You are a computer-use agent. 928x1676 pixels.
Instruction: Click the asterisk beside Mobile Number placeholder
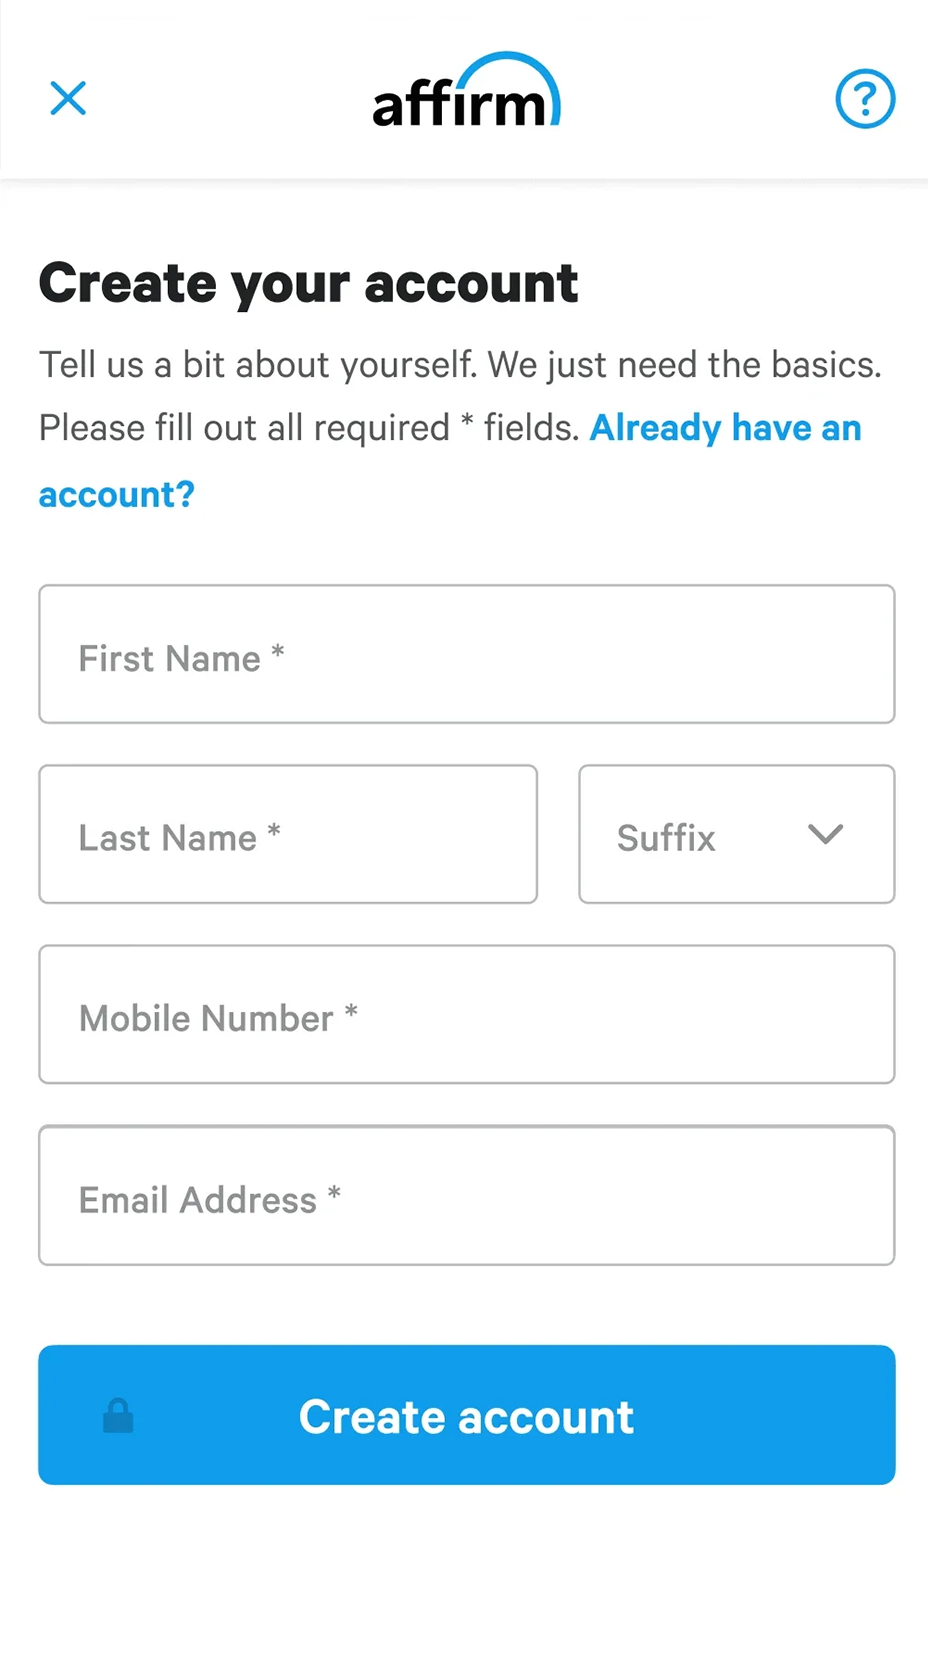351,1012
